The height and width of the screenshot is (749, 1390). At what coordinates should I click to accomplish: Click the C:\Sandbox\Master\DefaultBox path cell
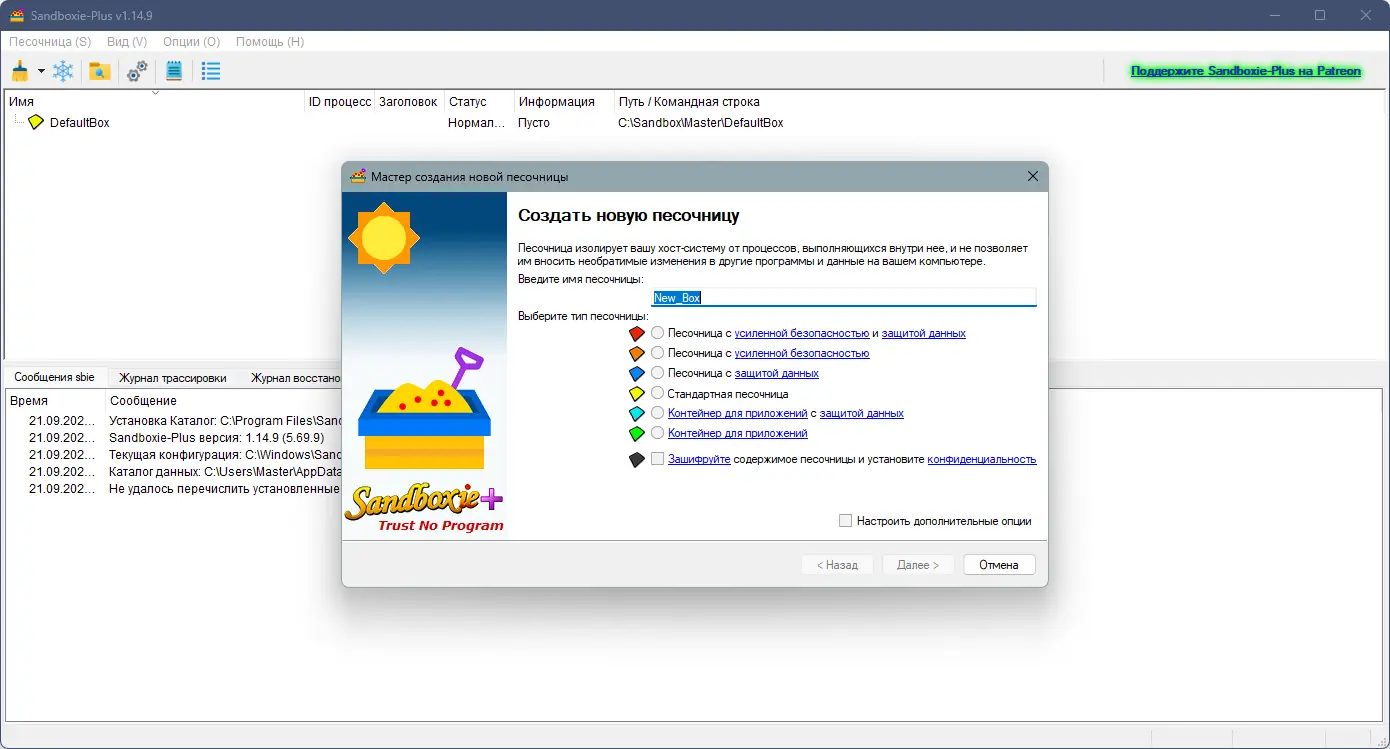coord(701,122)
